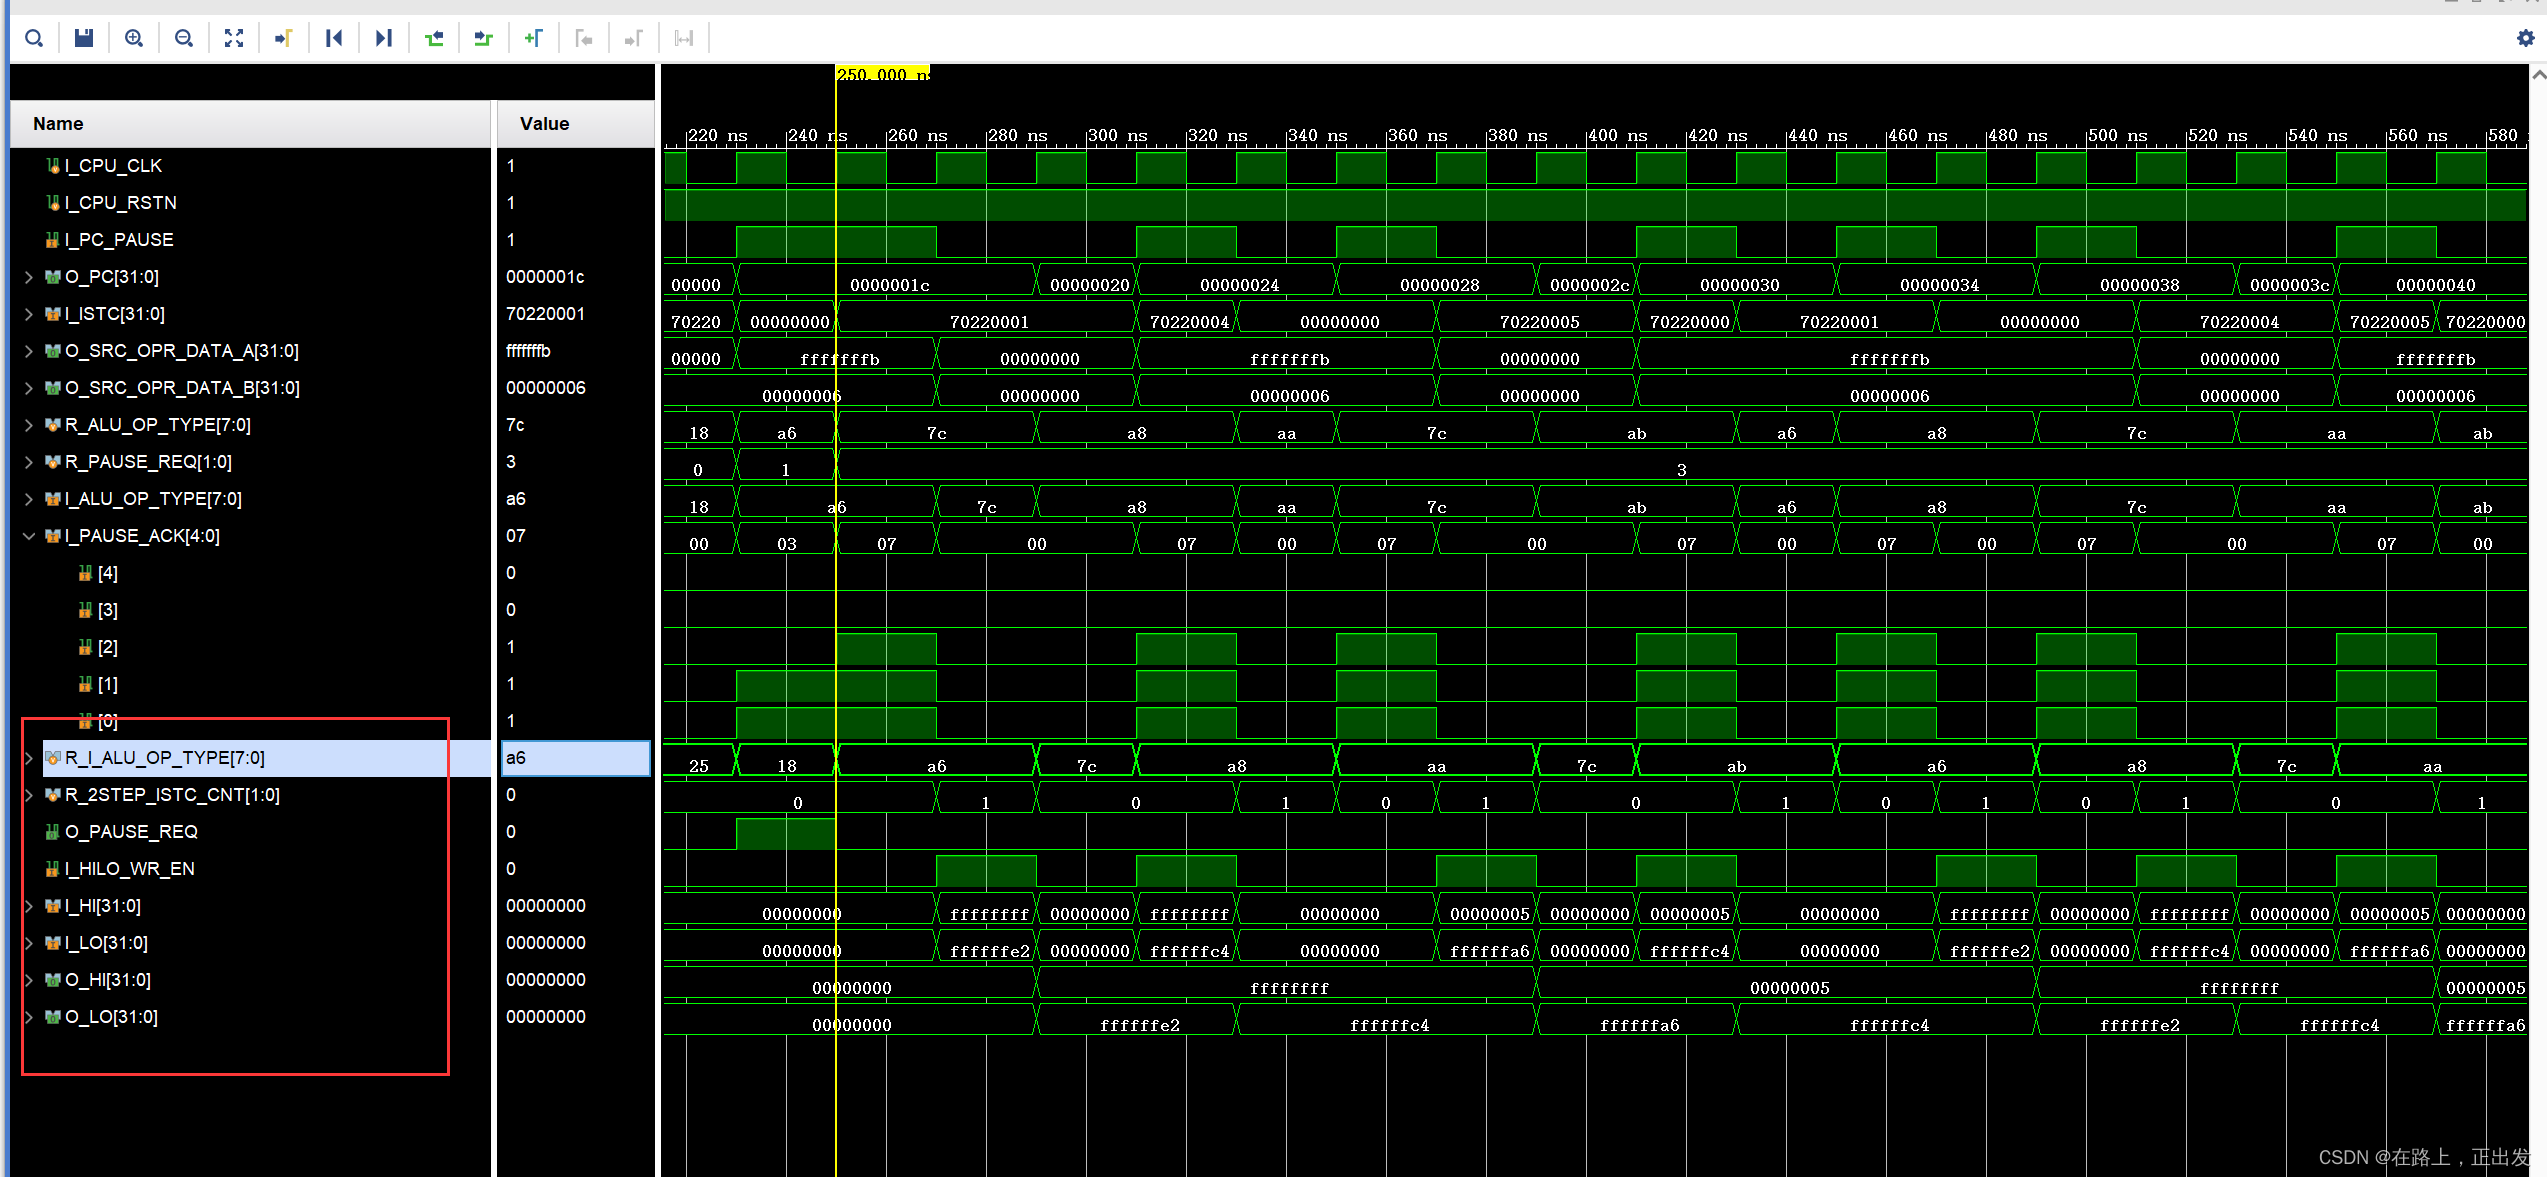Click the 400 ns tick on time ruler
Screen dimensions: 2547x1177
pyautogui.click(x=1617, y=135)
